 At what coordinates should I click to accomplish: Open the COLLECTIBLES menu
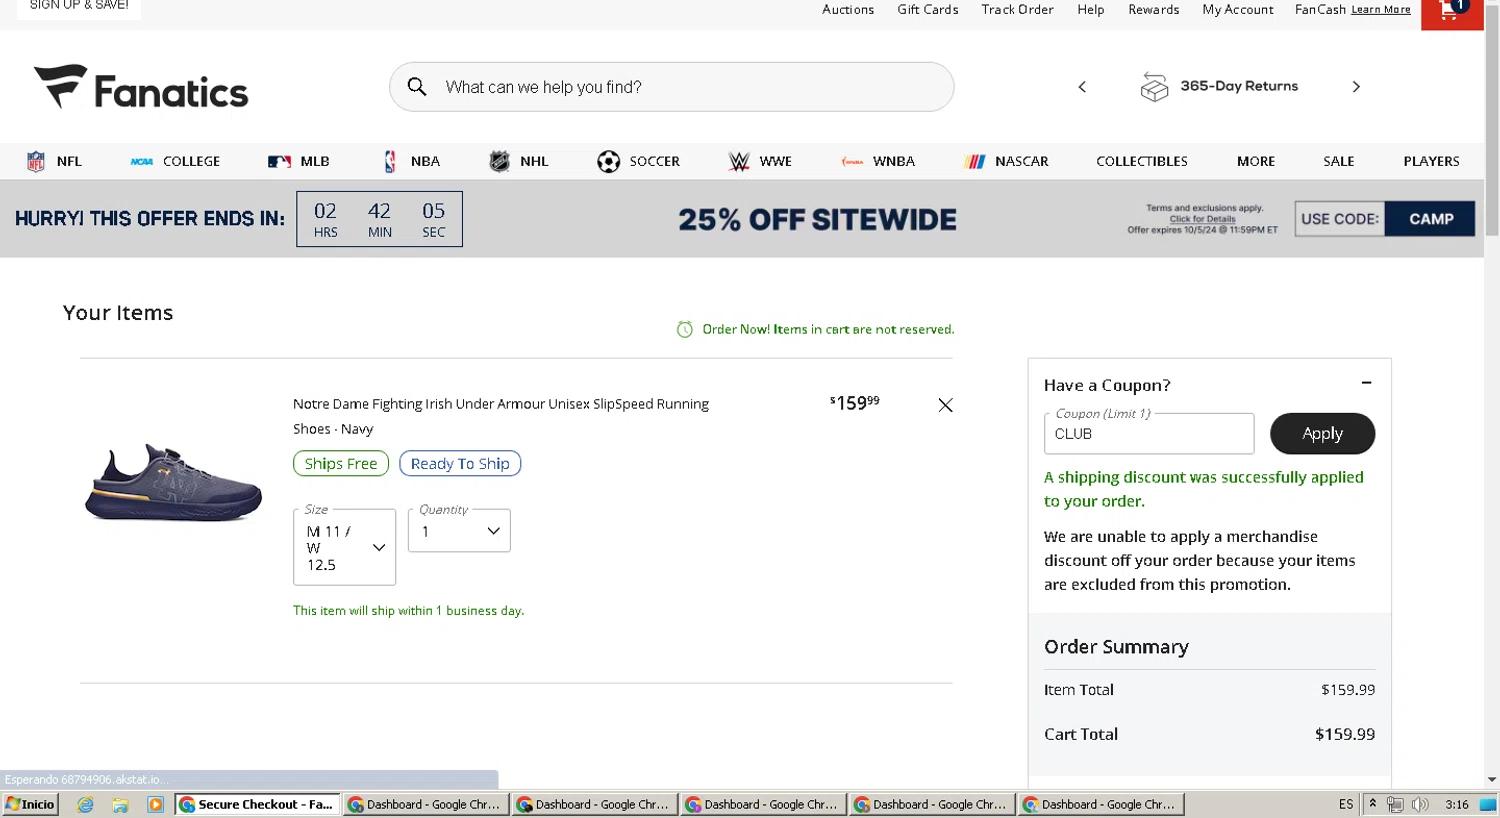(1142, 161)
